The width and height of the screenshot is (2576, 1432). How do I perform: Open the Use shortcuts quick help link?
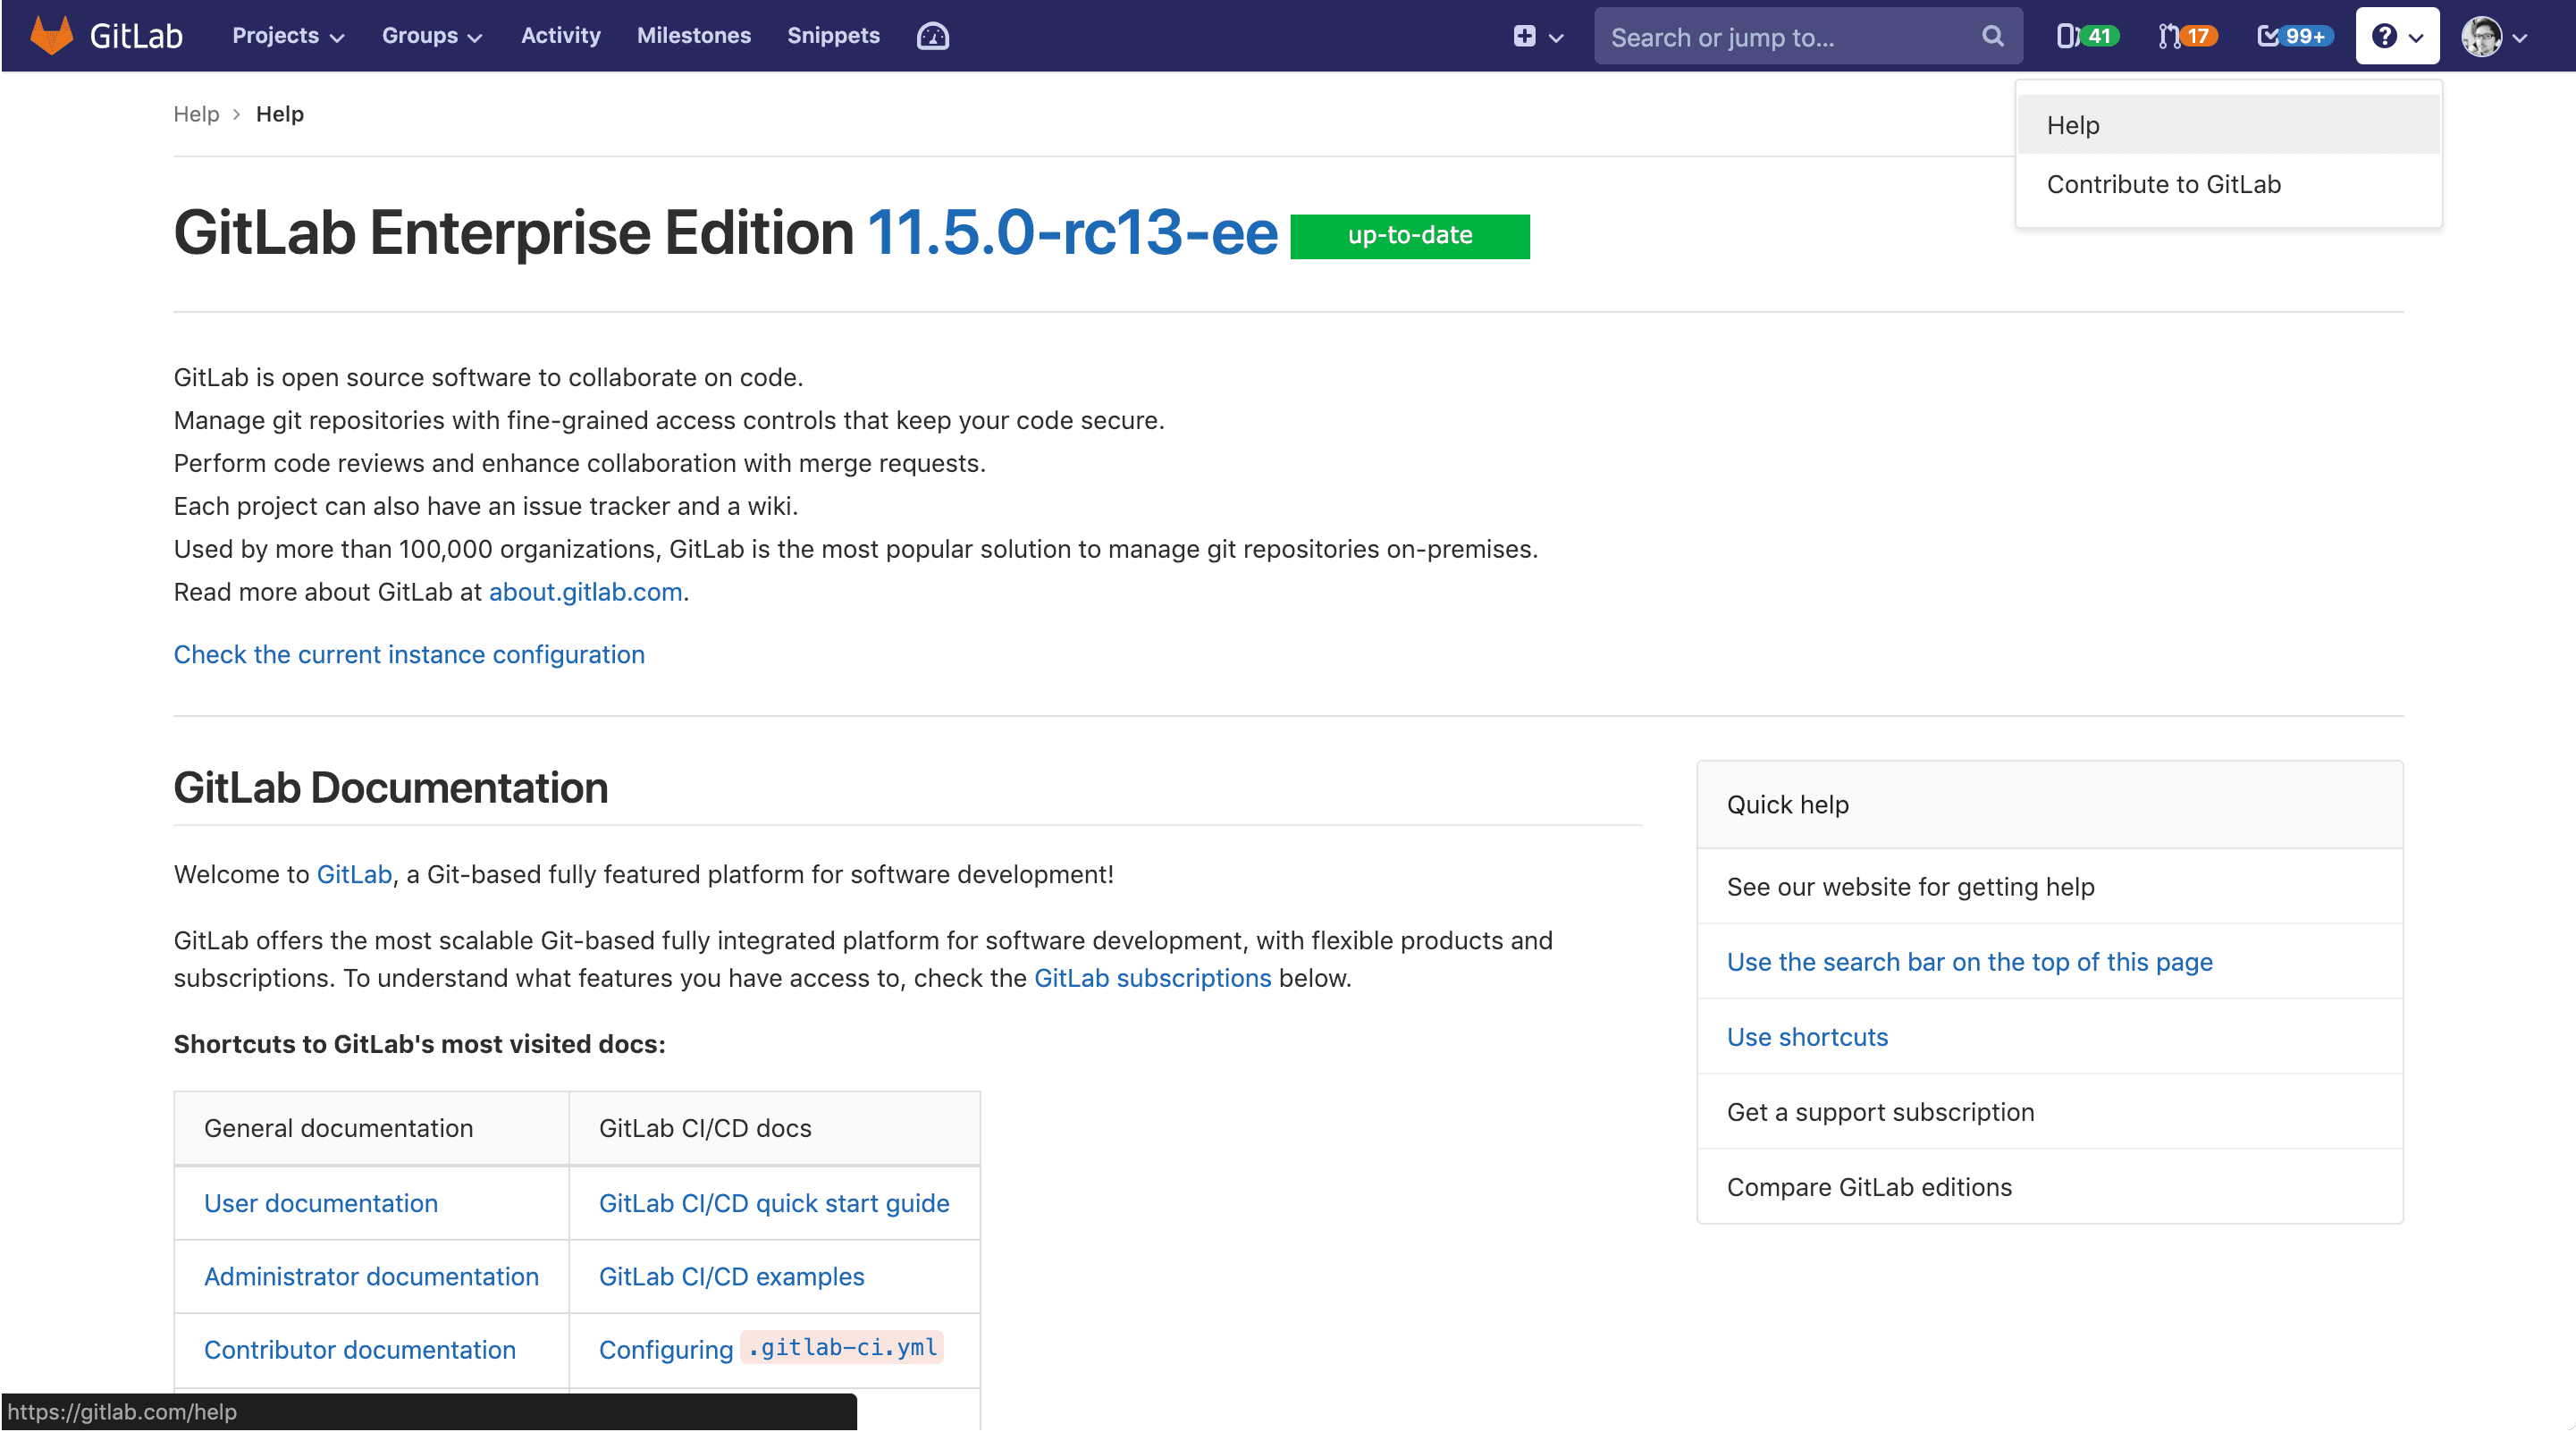1807,1036
